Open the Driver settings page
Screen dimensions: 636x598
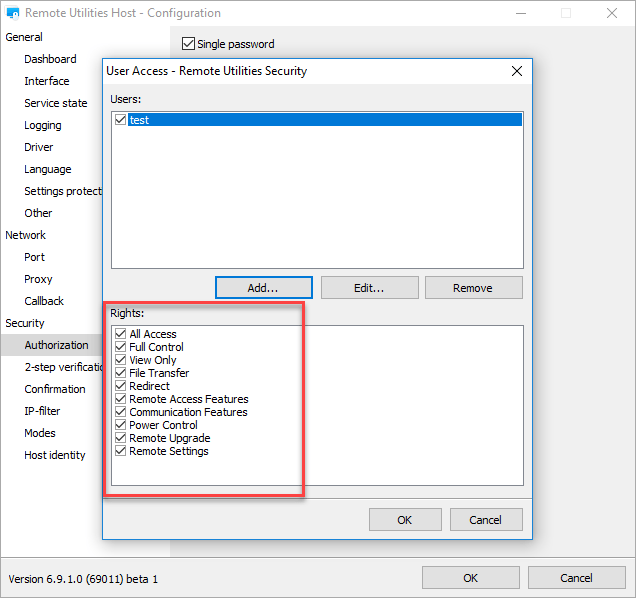pyautogui.click(x=39, y=147)
